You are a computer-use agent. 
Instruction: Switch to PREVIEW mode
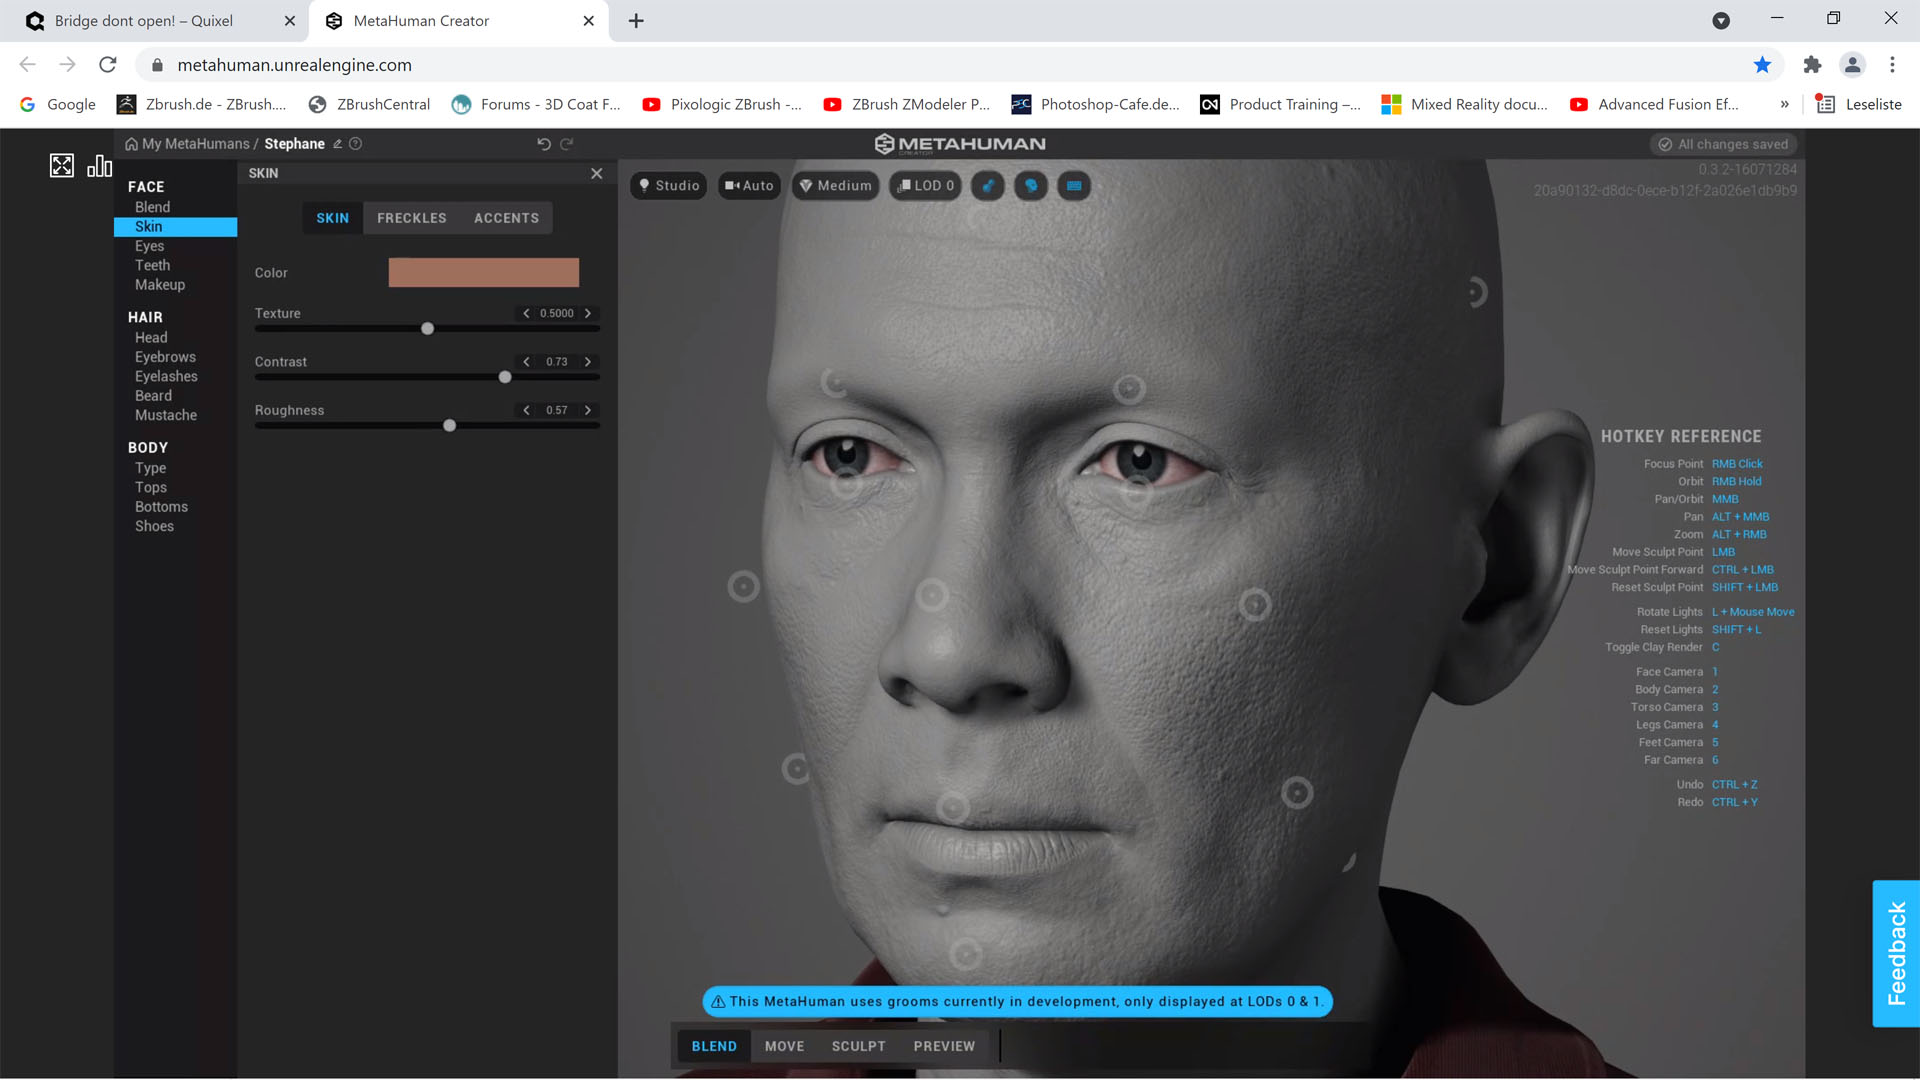[x=944, y=1046]
